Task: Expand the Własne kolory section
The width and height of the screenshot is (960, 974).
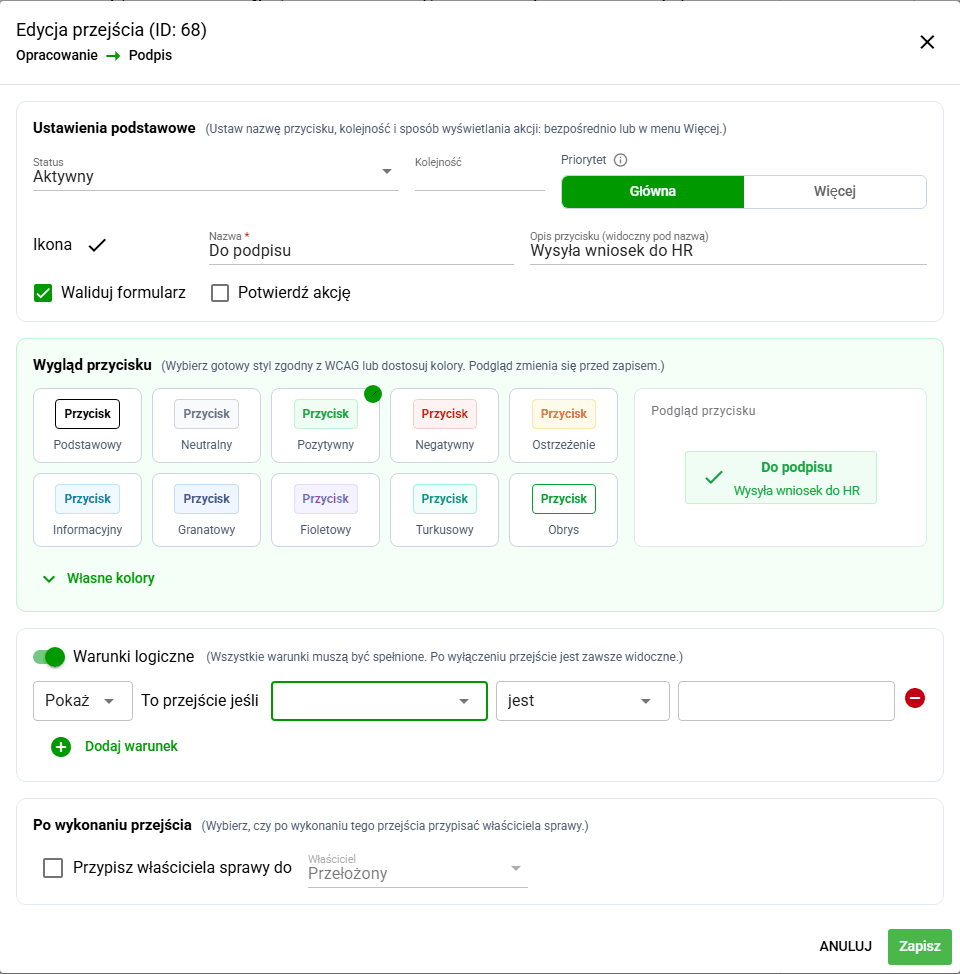Action: 98,578
